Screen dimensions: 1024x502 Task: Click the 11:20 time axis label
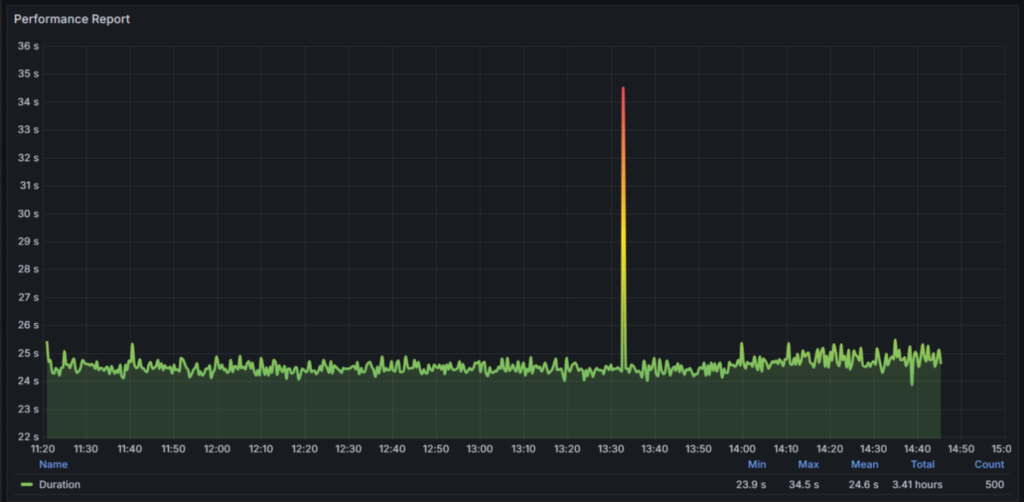46,449
